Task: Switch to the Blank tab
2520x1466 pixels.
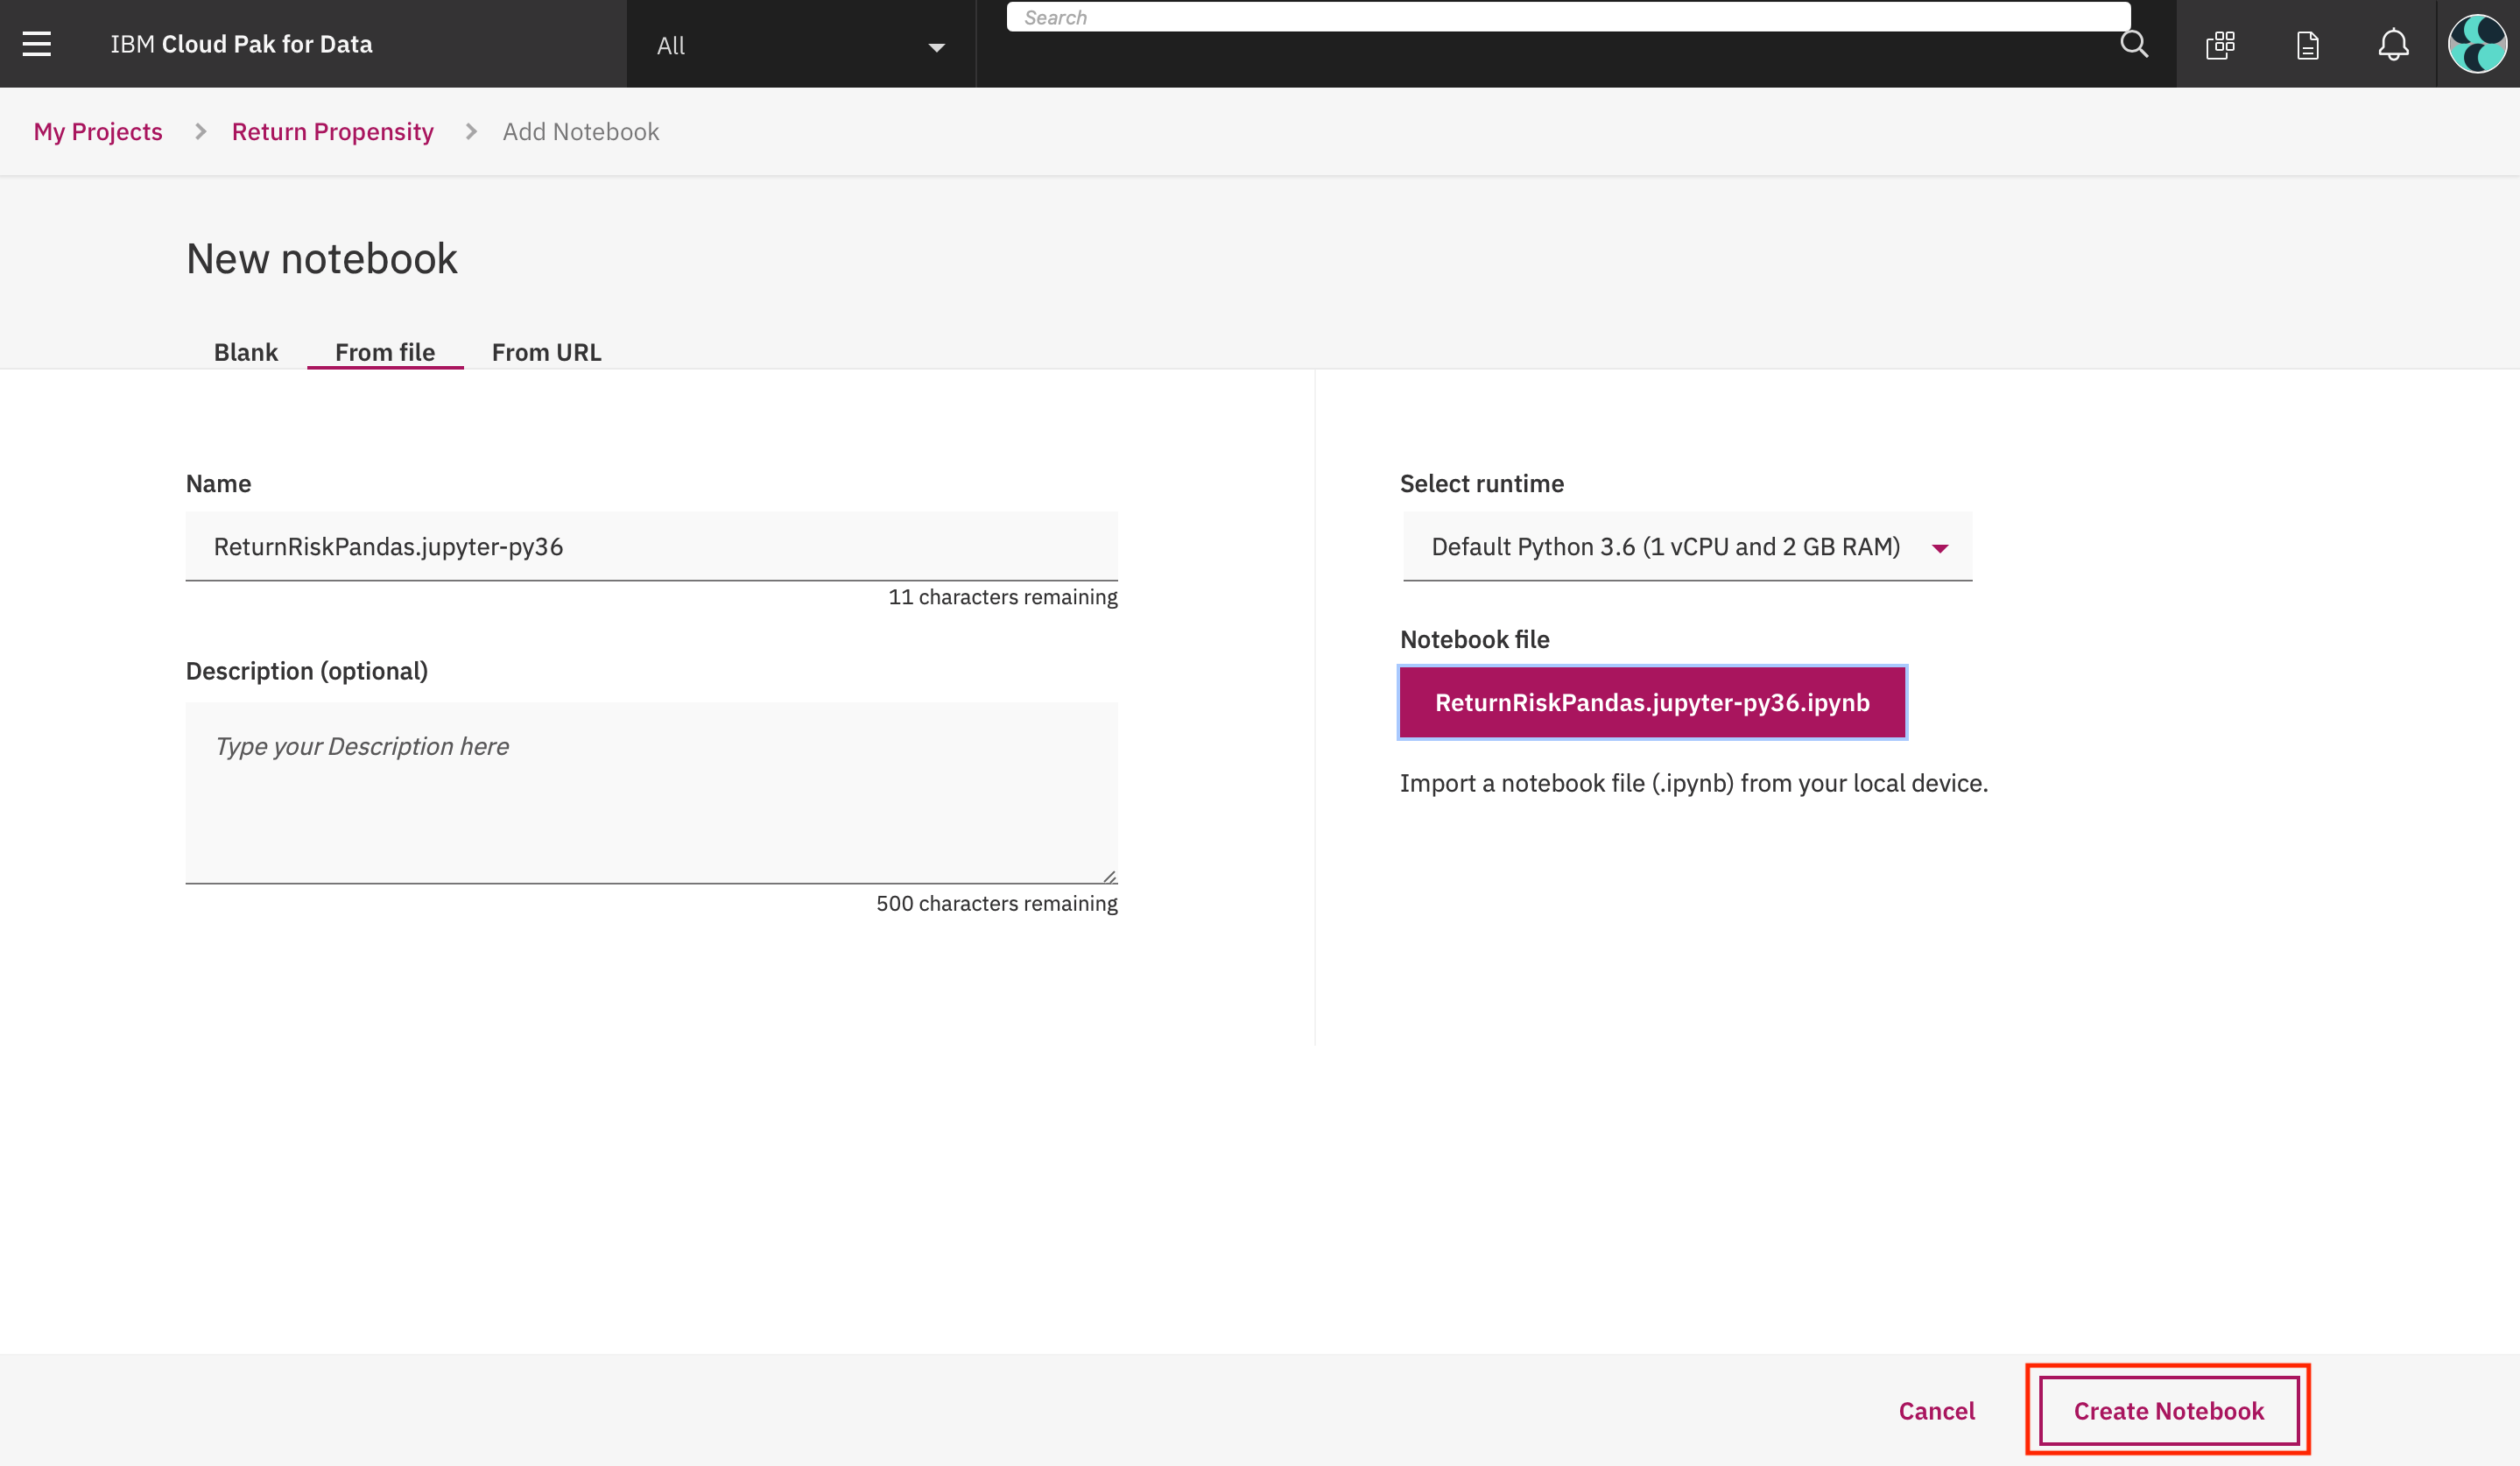Action: pos(245,352)
